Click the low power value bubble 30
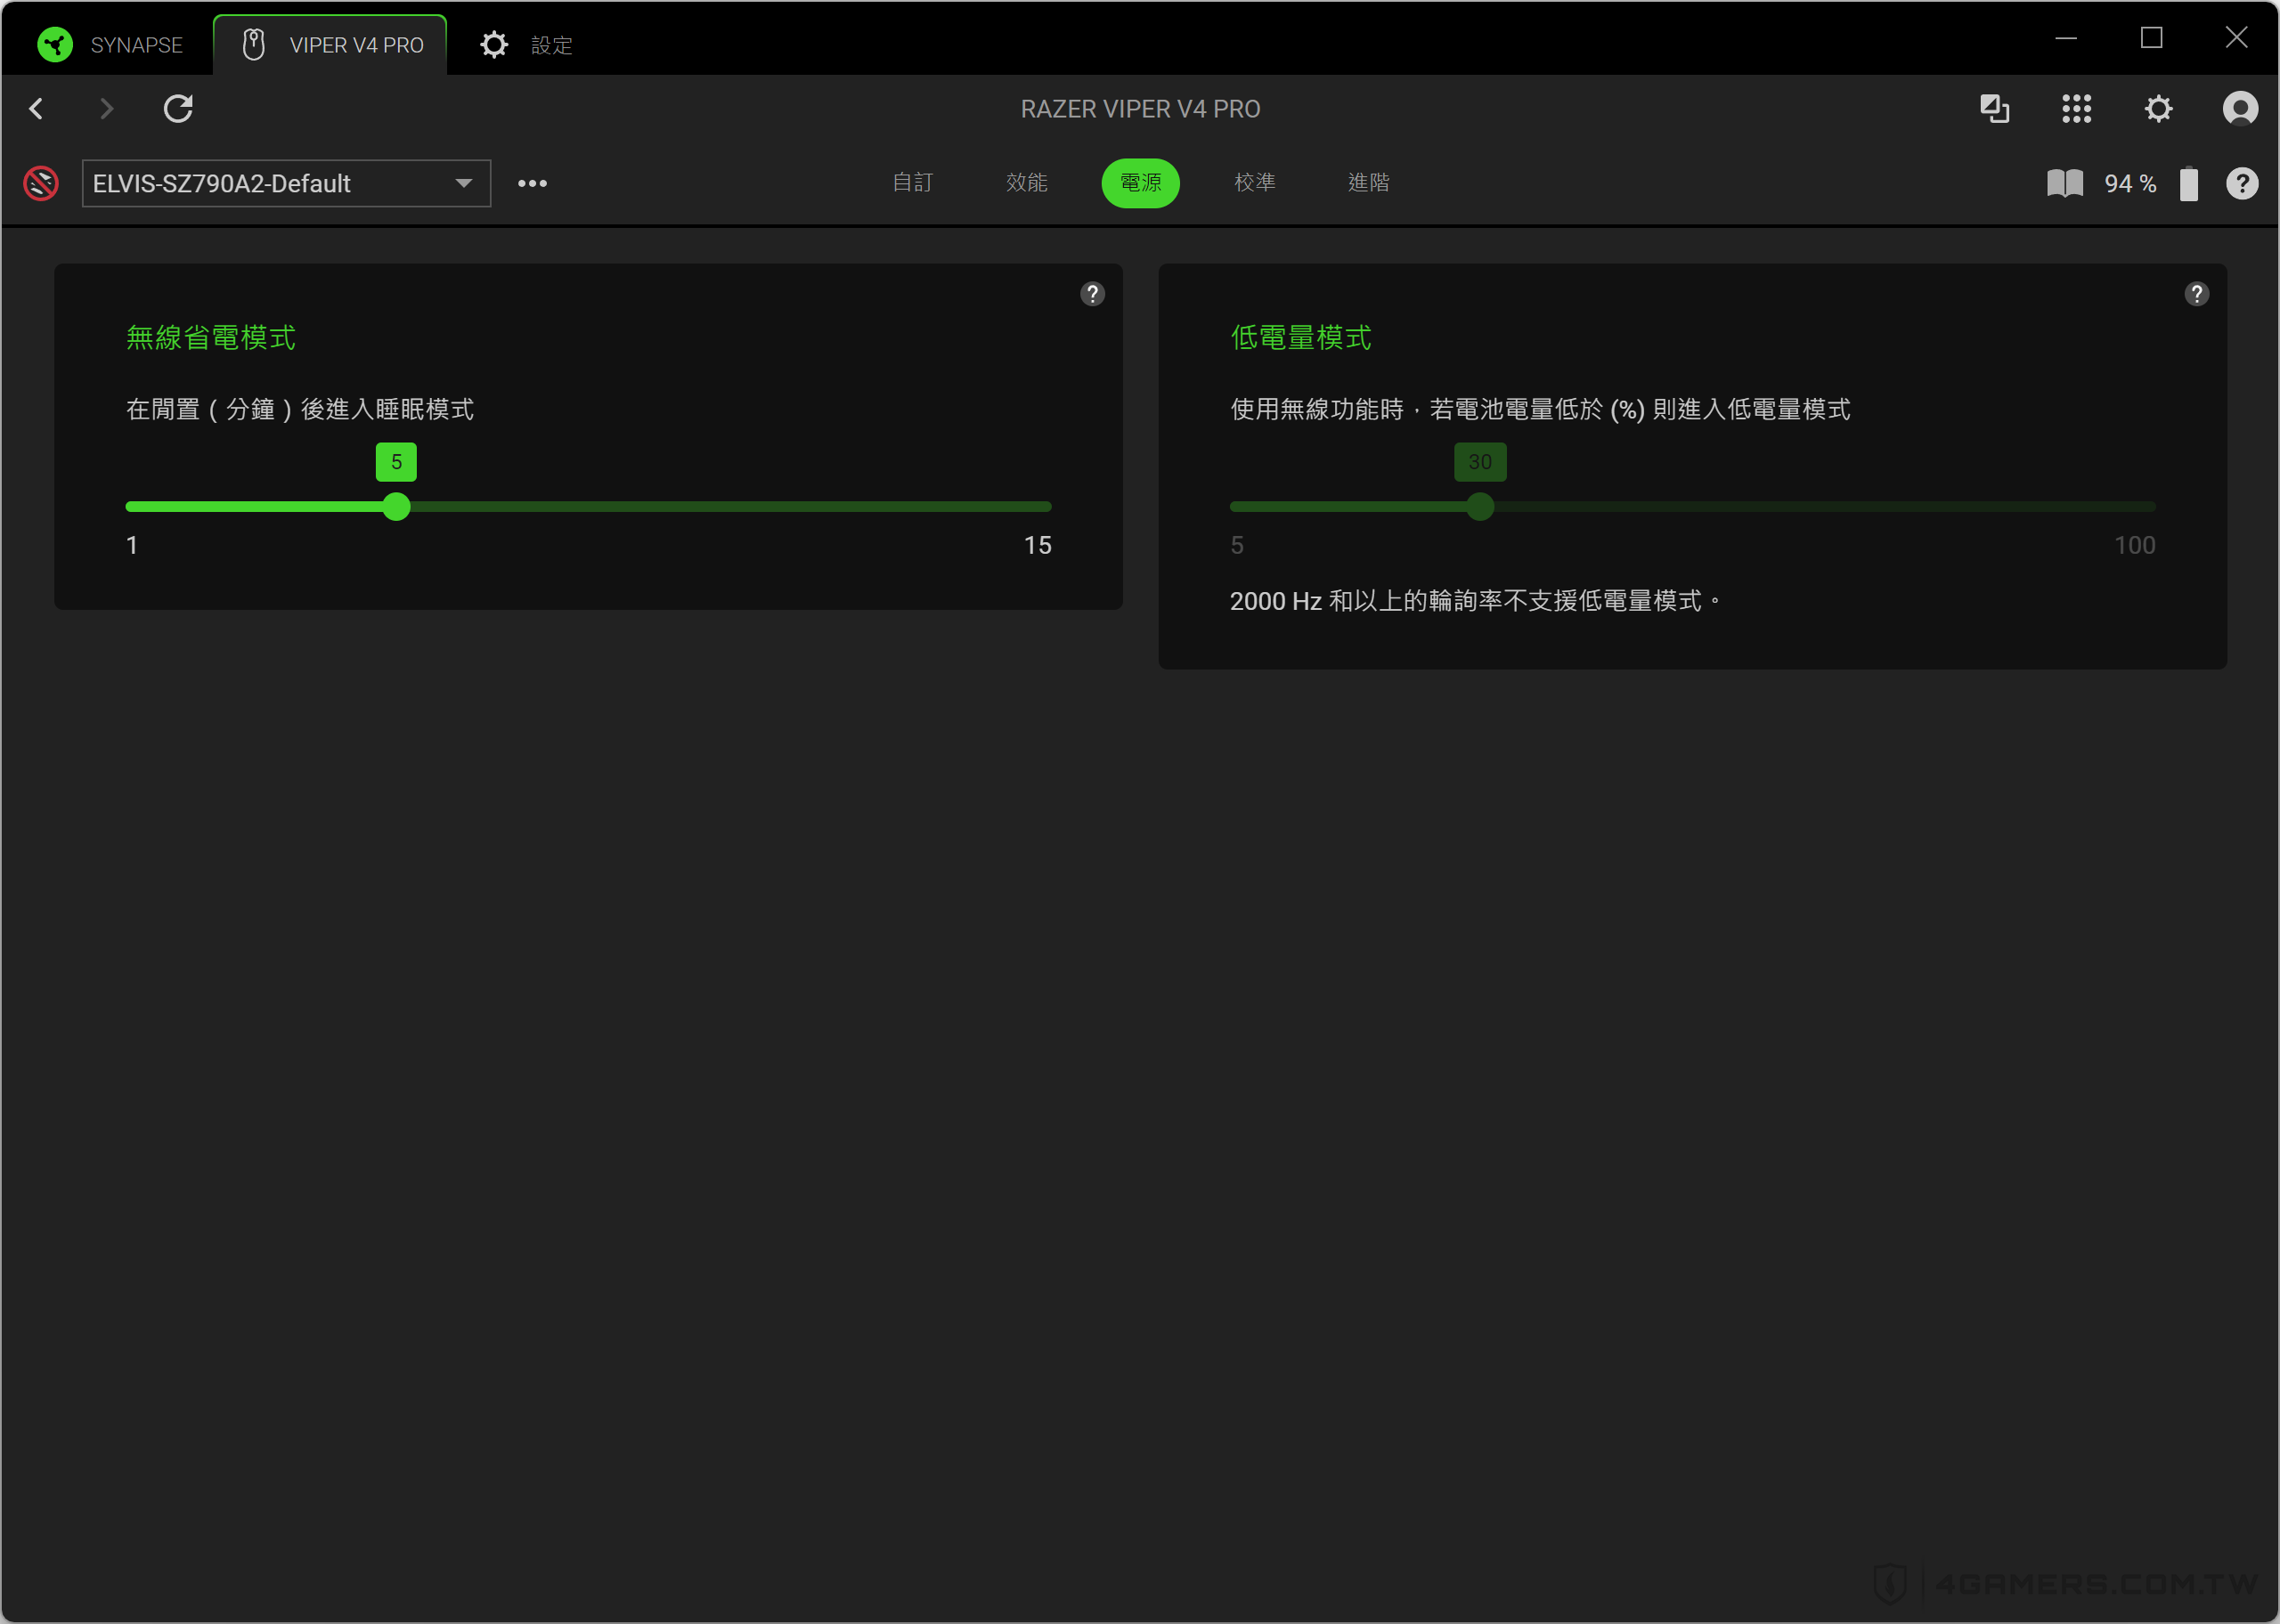The width and height of the screenshot is (2280, 1624). coord(1480,462)
